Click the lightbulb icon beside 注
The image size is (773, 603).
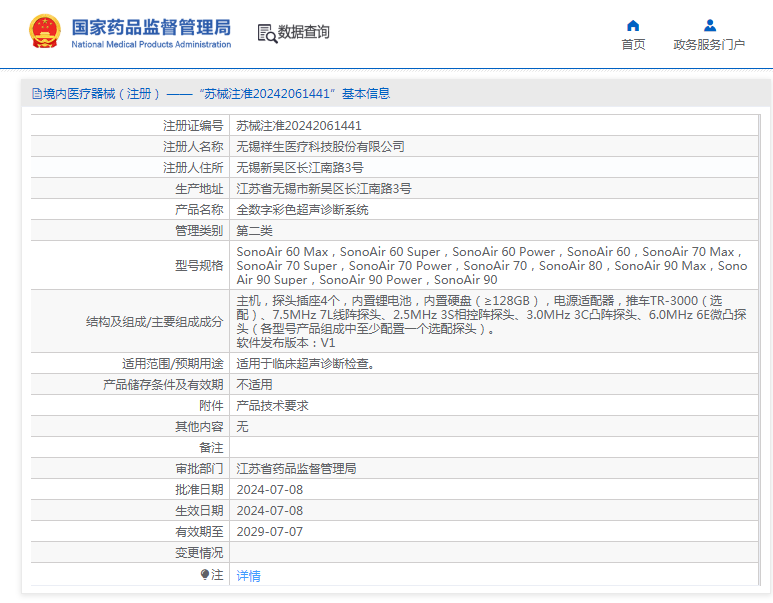click(206, 575)
